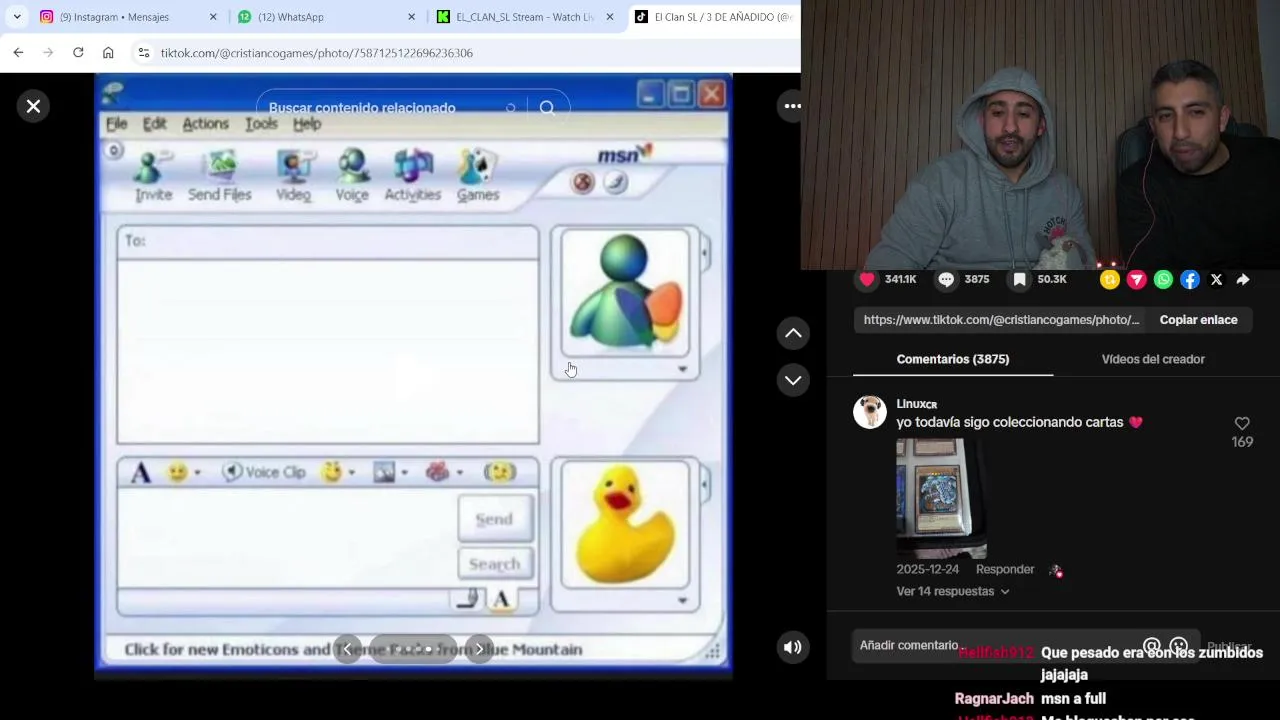The height and width of the screenshot is (720, 1280).
Task: Insert a mention with the @ icon
Action: [1152, 647]
